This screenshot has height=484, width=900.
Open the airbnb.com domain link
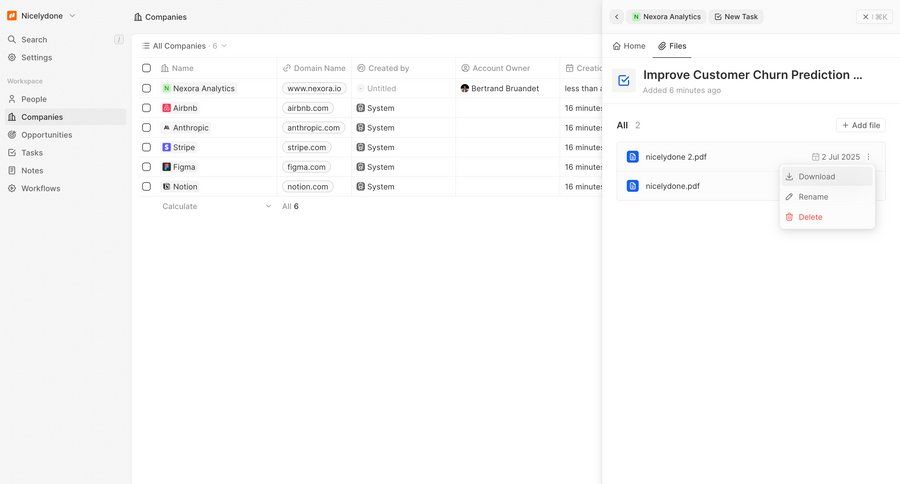click(308, 108)
